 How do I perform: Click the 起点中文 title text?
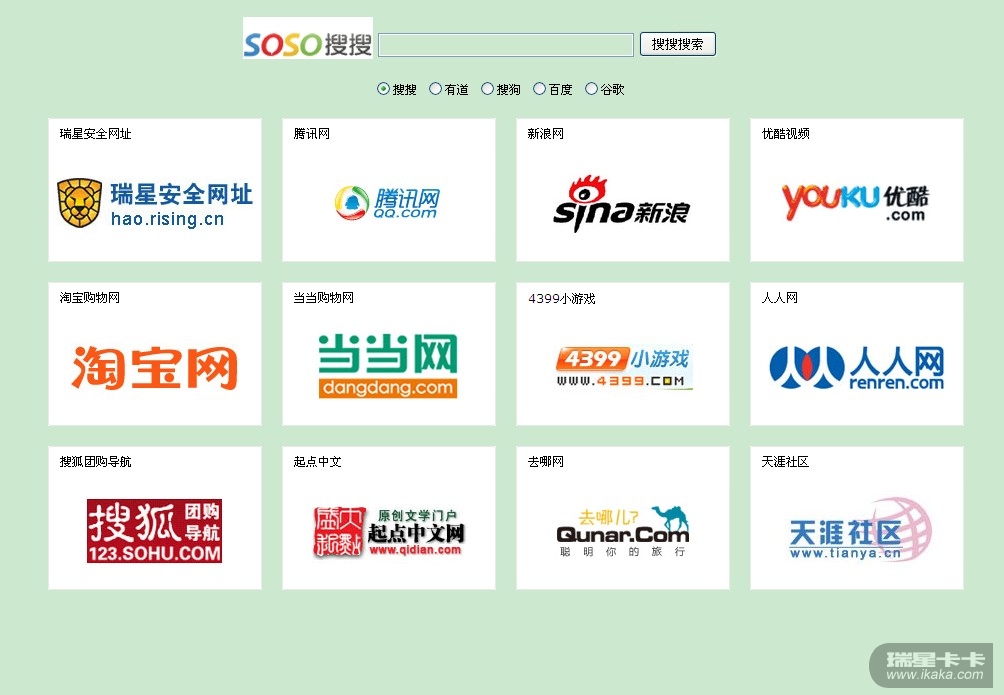click(x=318, y=462)
